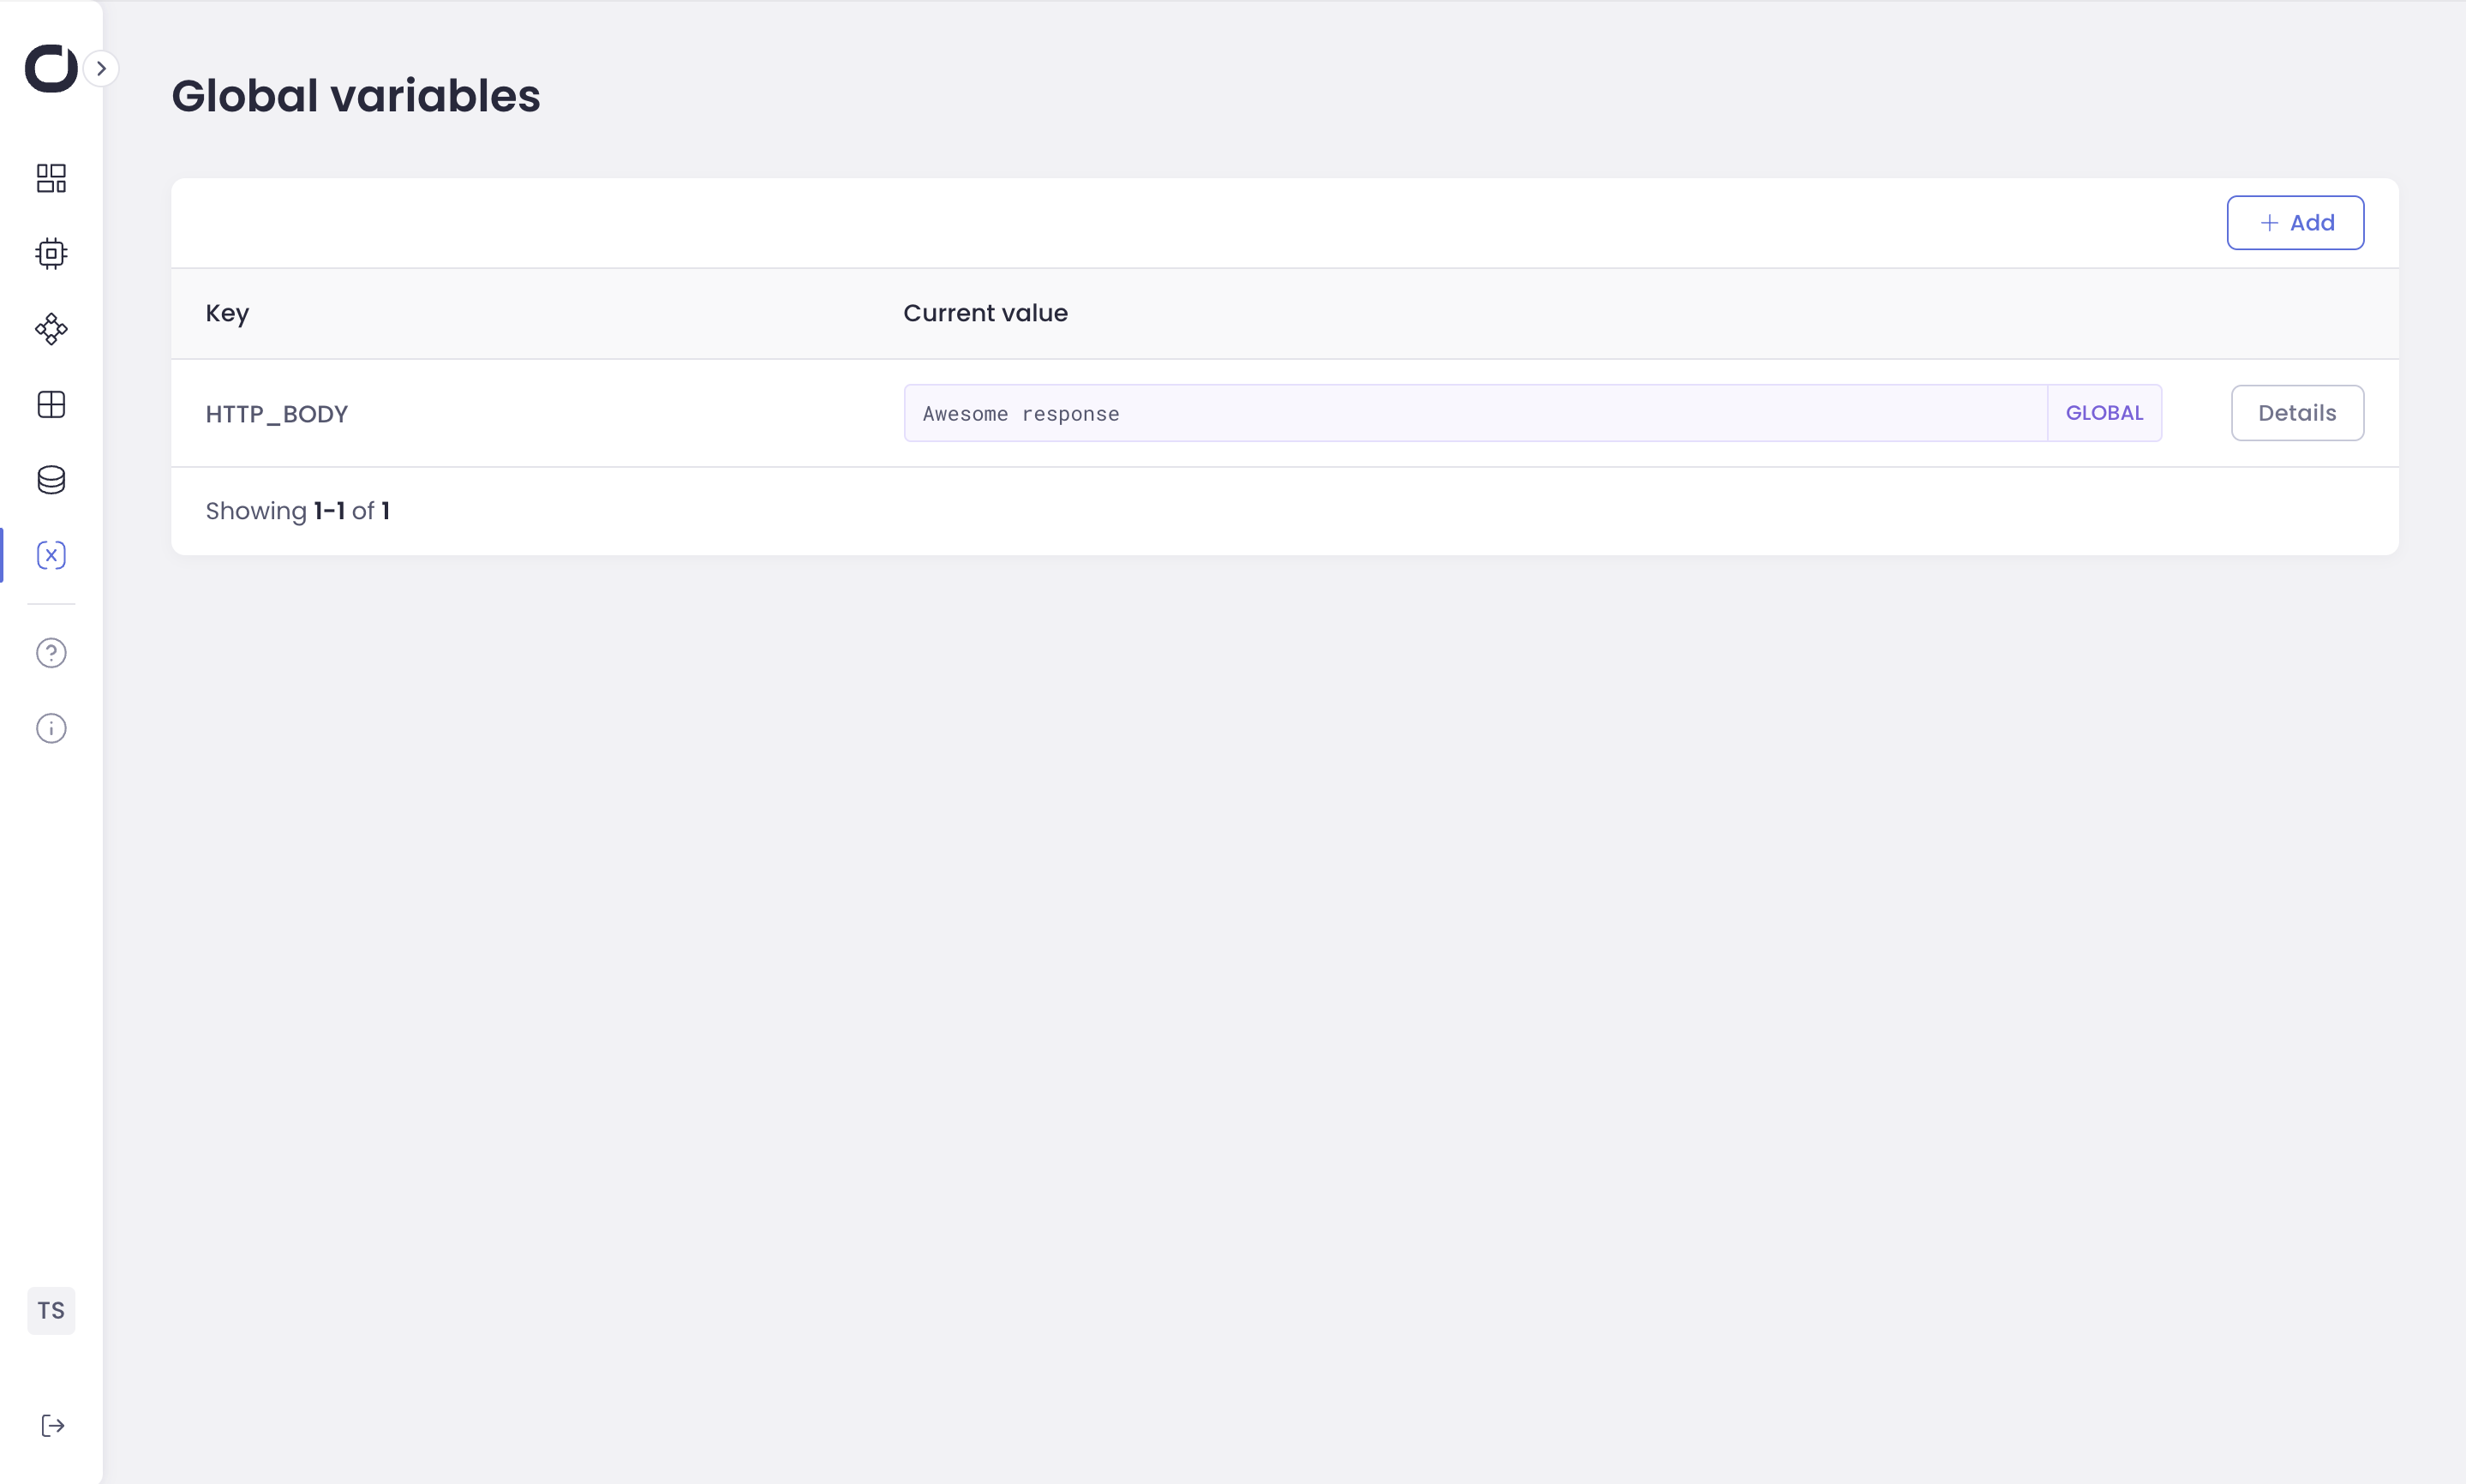2466x1484 pixels.
Task: Click the Current value column header
Action: pos(985,313)
